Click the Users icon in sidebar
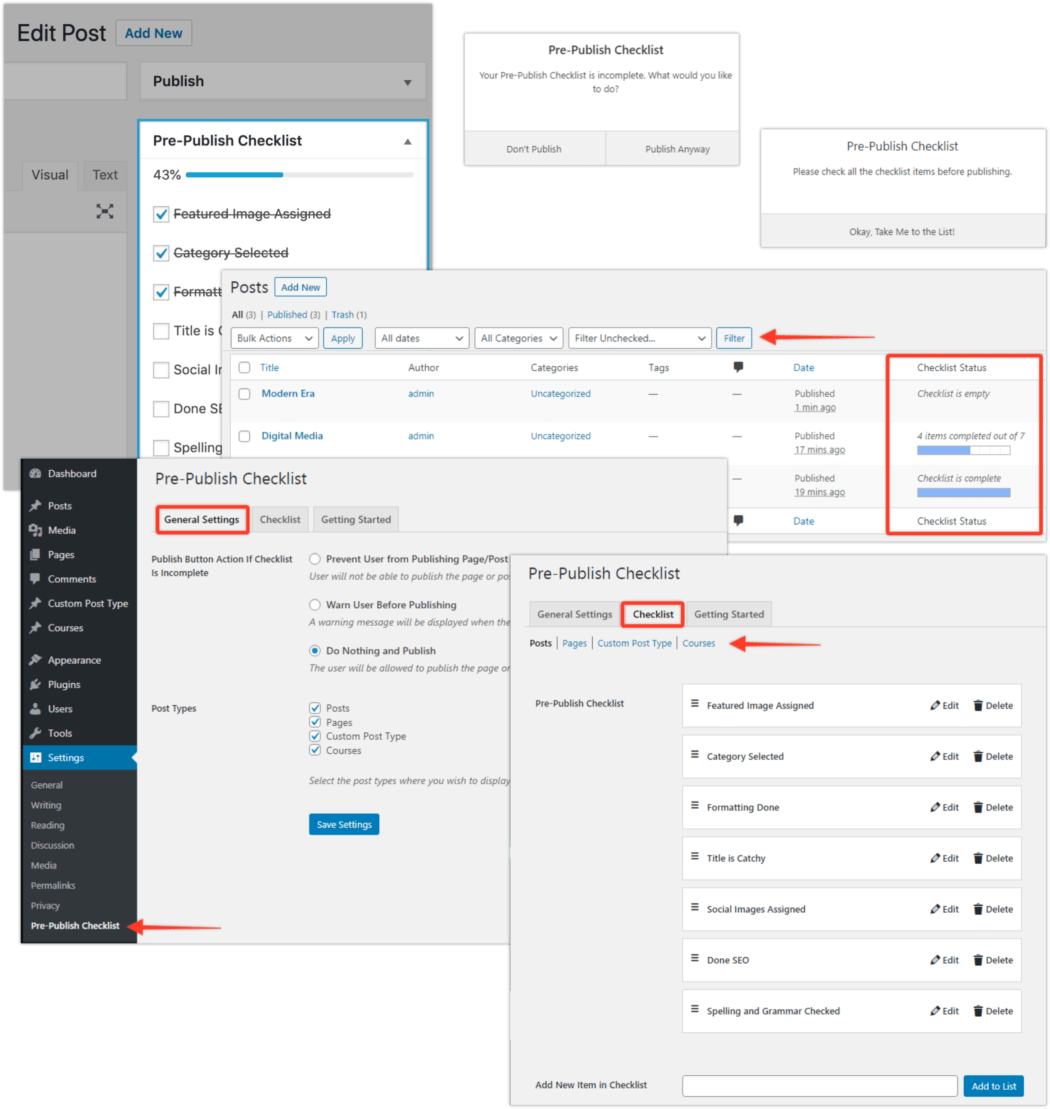 (35, 709)
